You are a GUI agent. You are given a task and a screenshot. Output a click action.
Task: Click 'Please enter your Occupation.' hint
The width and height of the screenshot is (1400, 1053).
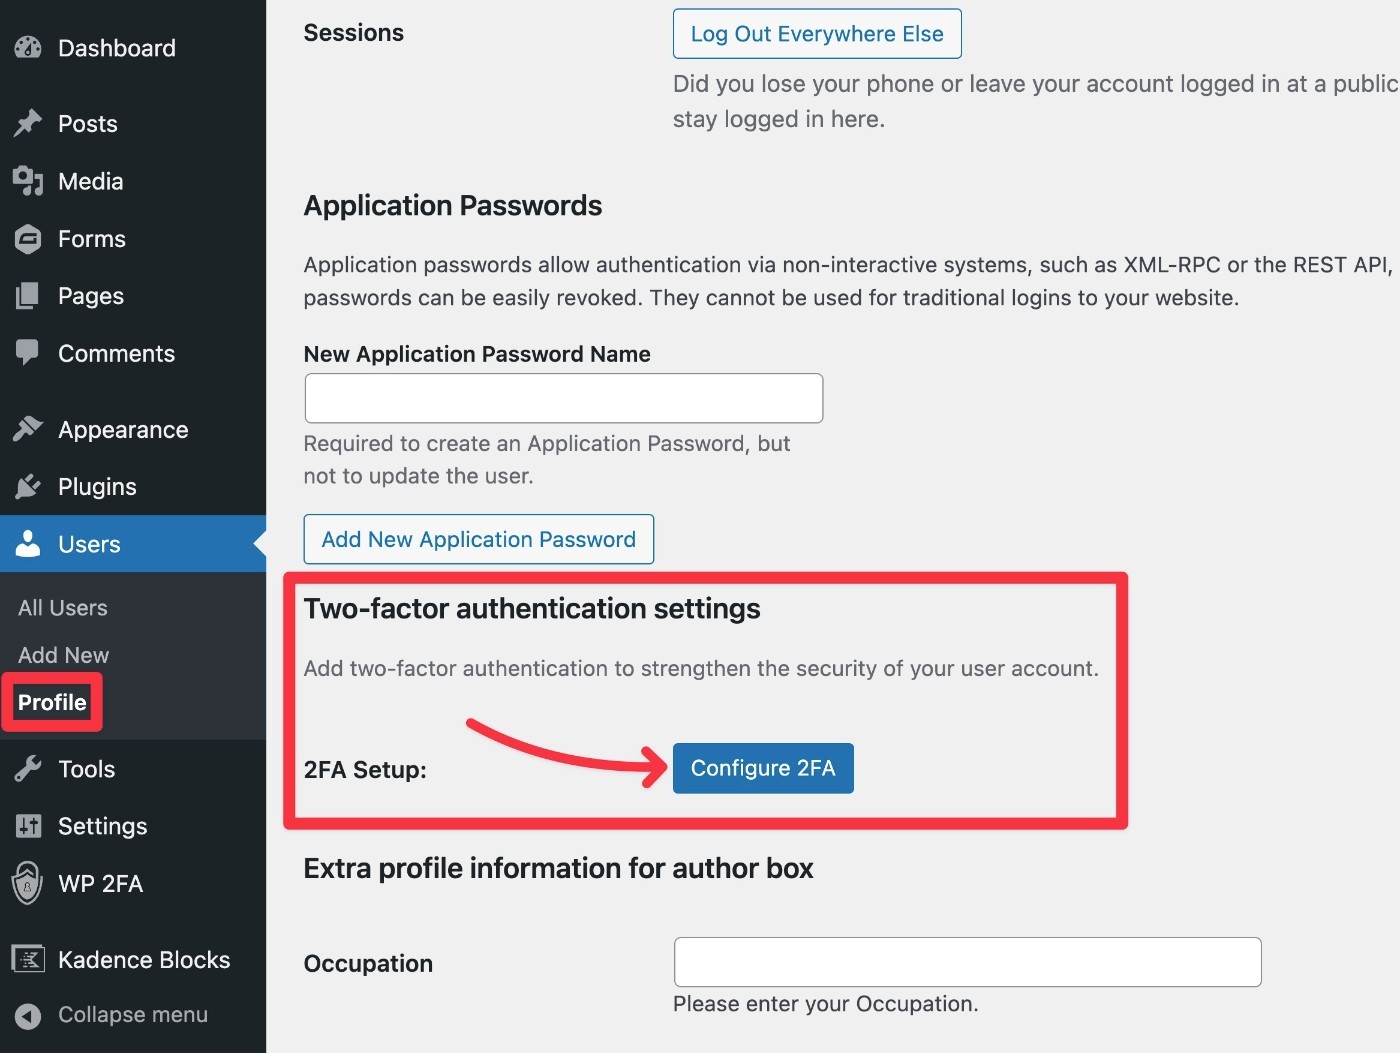(826, 1004)
